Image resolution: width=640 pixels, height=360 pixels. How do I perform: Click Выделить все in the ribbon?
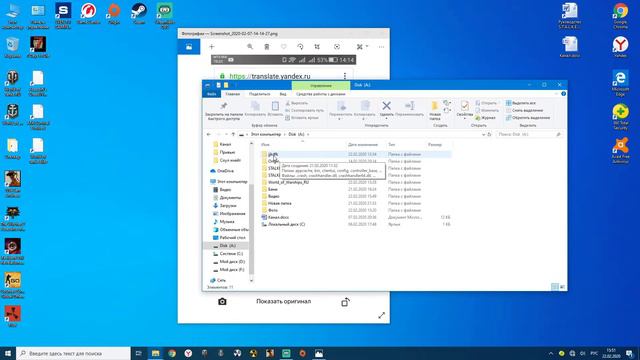point(521,103)
